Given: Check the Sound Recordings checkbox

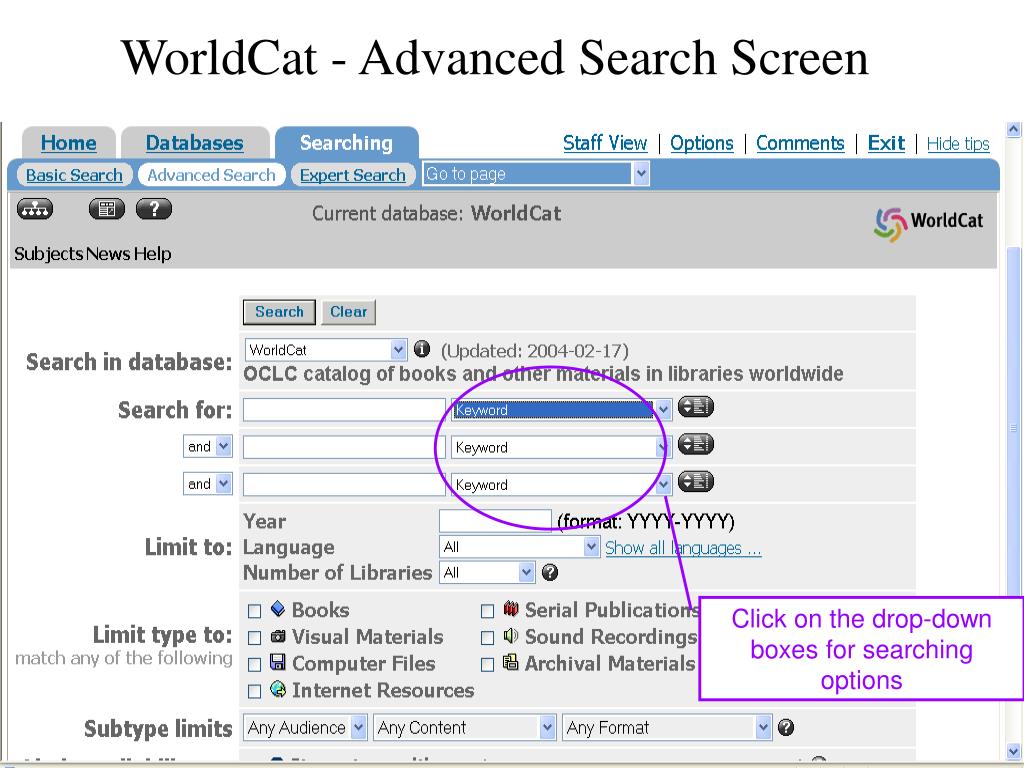Looking at the screenshot, I should (x=487, y=638).
